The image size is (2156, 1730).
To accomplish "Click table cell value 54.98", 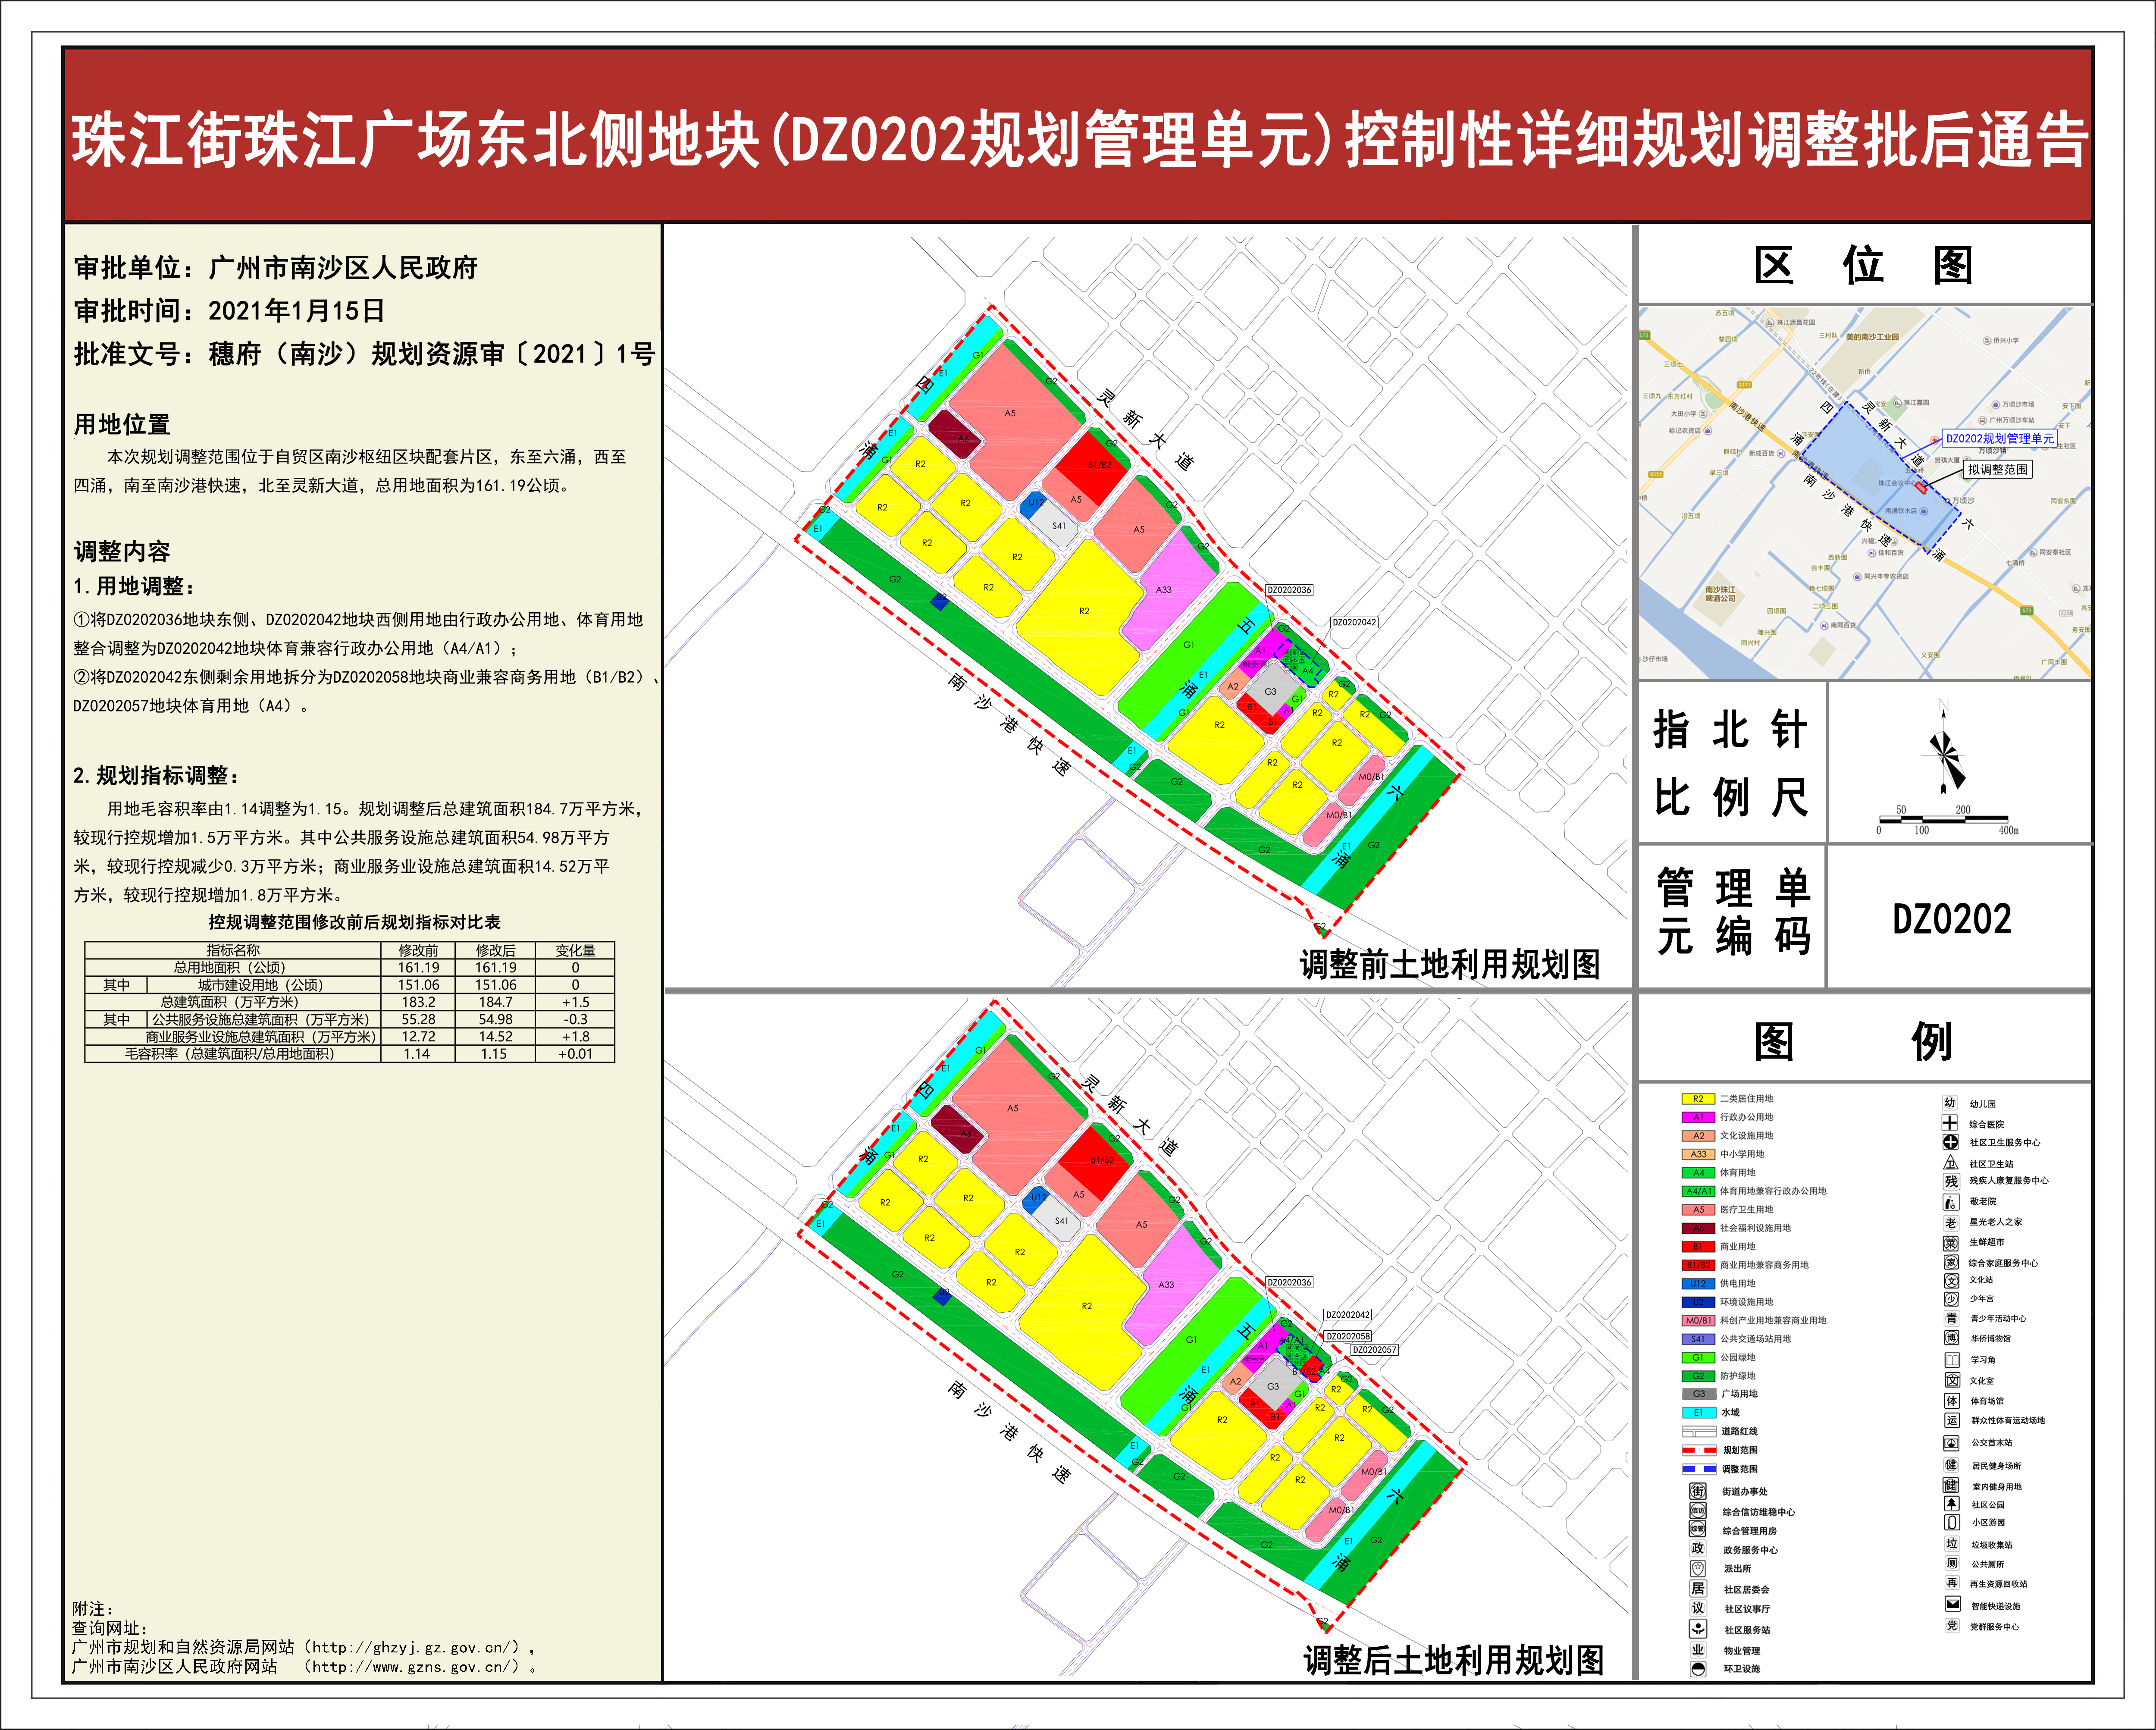I will click(495, 1019).
